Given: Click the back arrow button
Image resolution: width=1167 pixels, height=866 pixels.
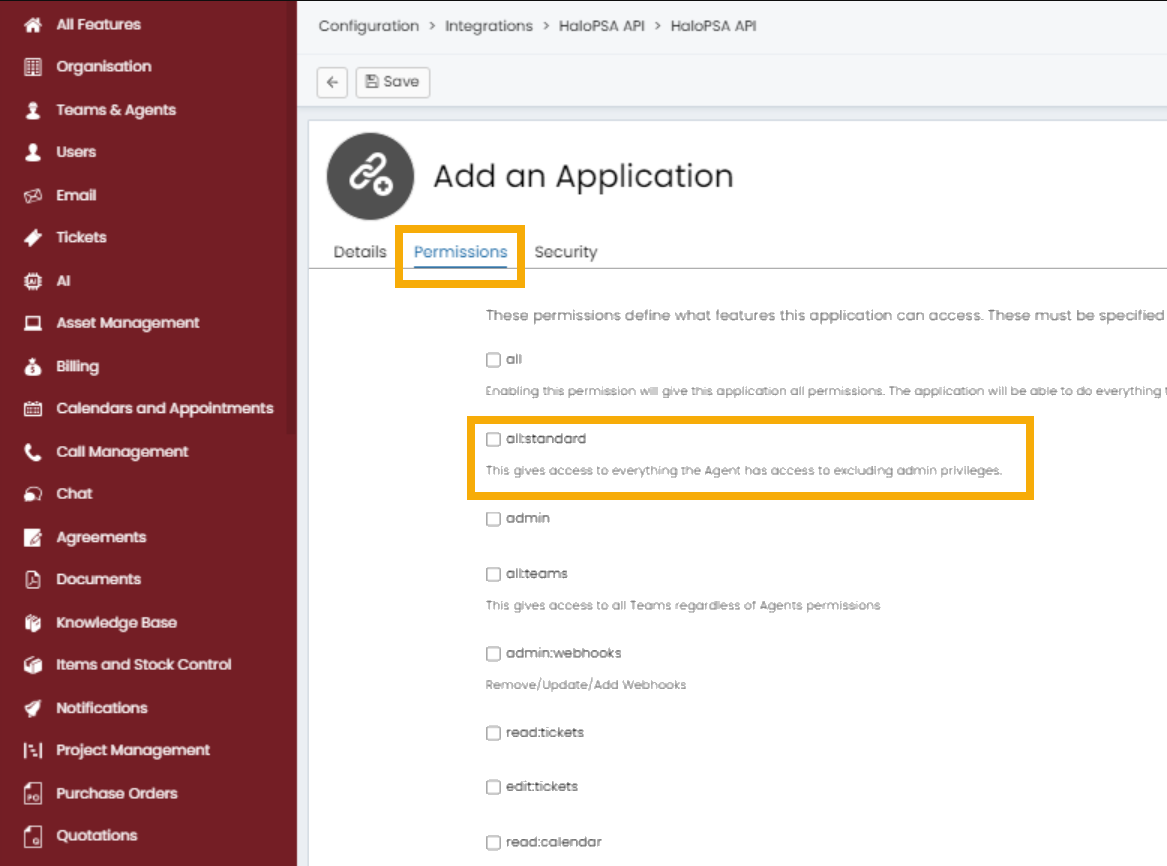Looking at the screenshot, I should click(332, 82).
